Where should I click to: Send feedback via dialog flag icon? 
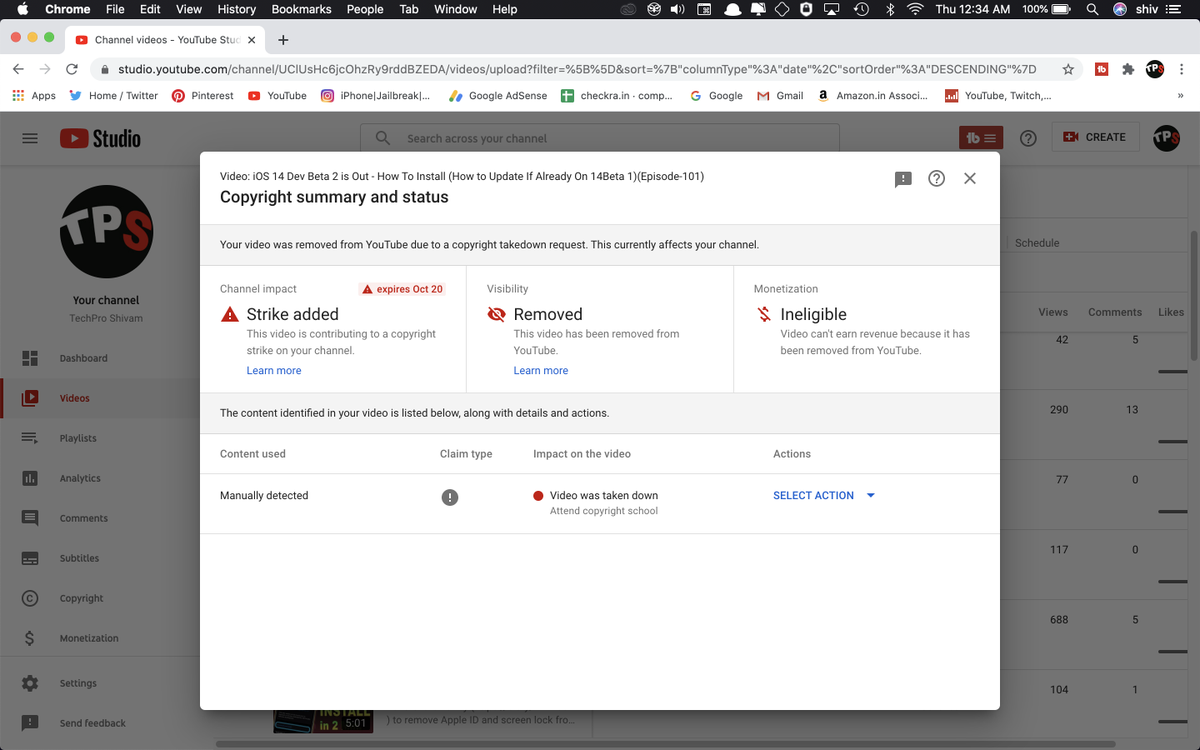click(903, 179)
